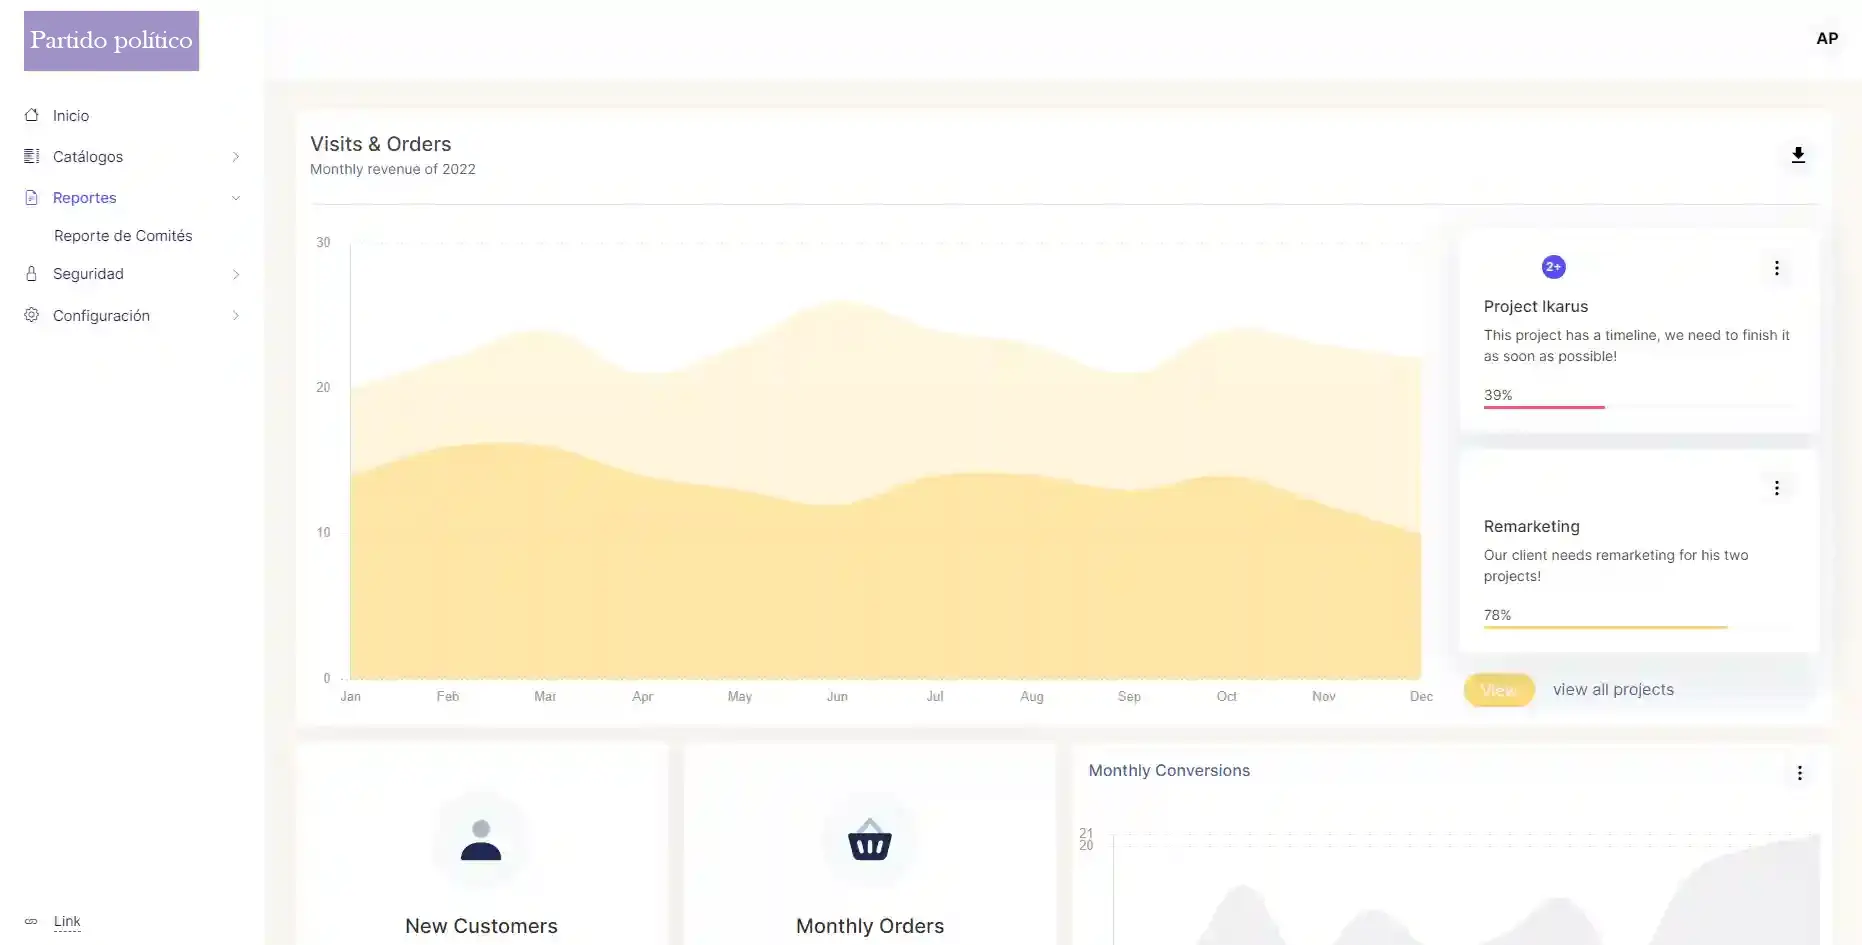Click the 78% progress value
1862x945 pixels.
point(1498,615)
